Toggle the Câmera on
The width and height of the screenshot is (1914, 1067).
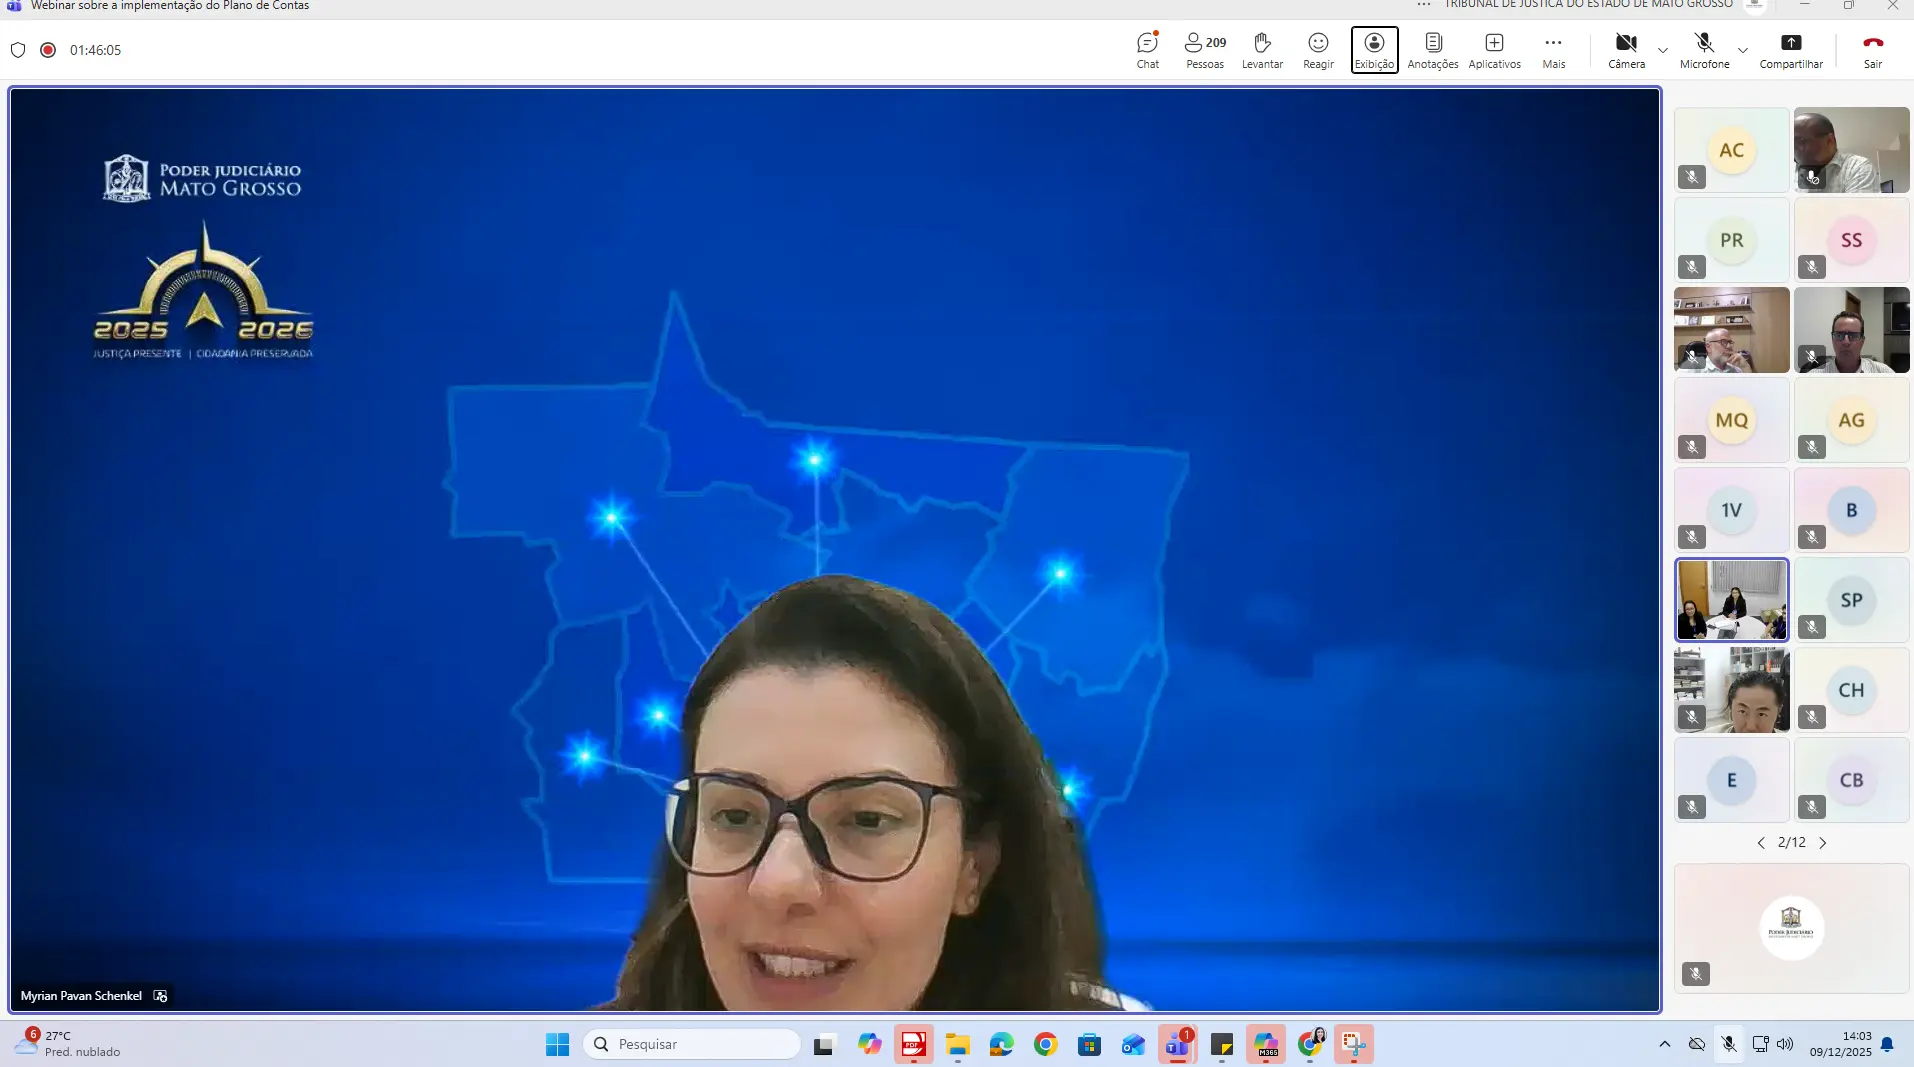1626,49
